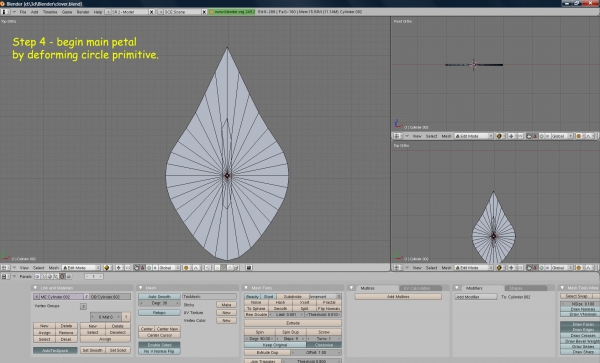Select scale manipulator square icon in main view
The image size is (600, 363).
click(155, 268)
